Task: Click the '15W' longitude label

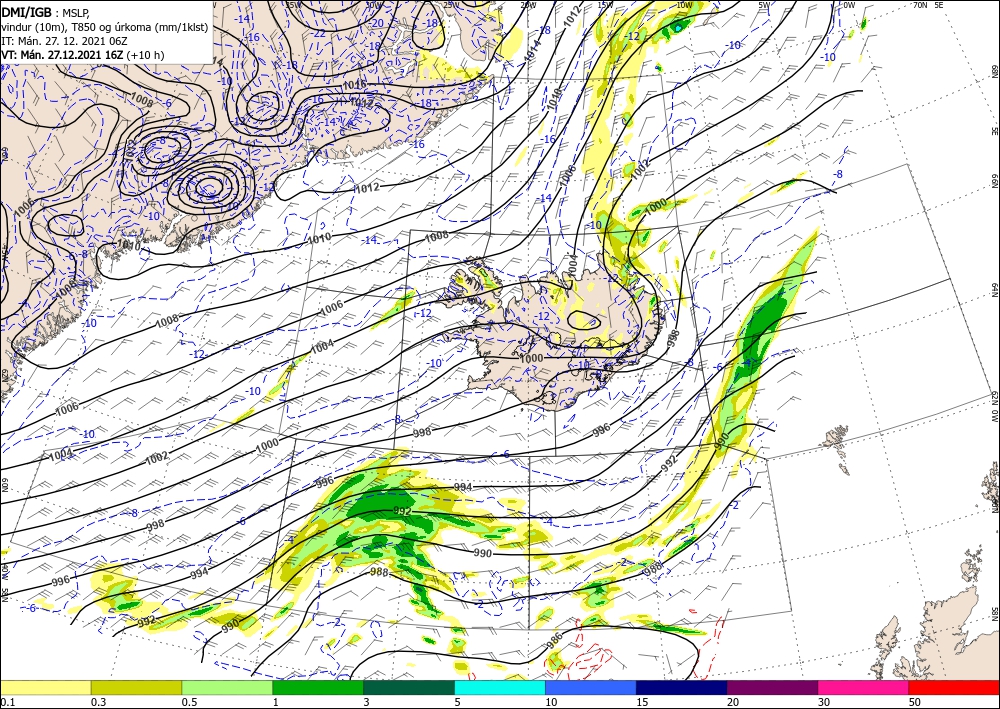Action: pos(605,4)
